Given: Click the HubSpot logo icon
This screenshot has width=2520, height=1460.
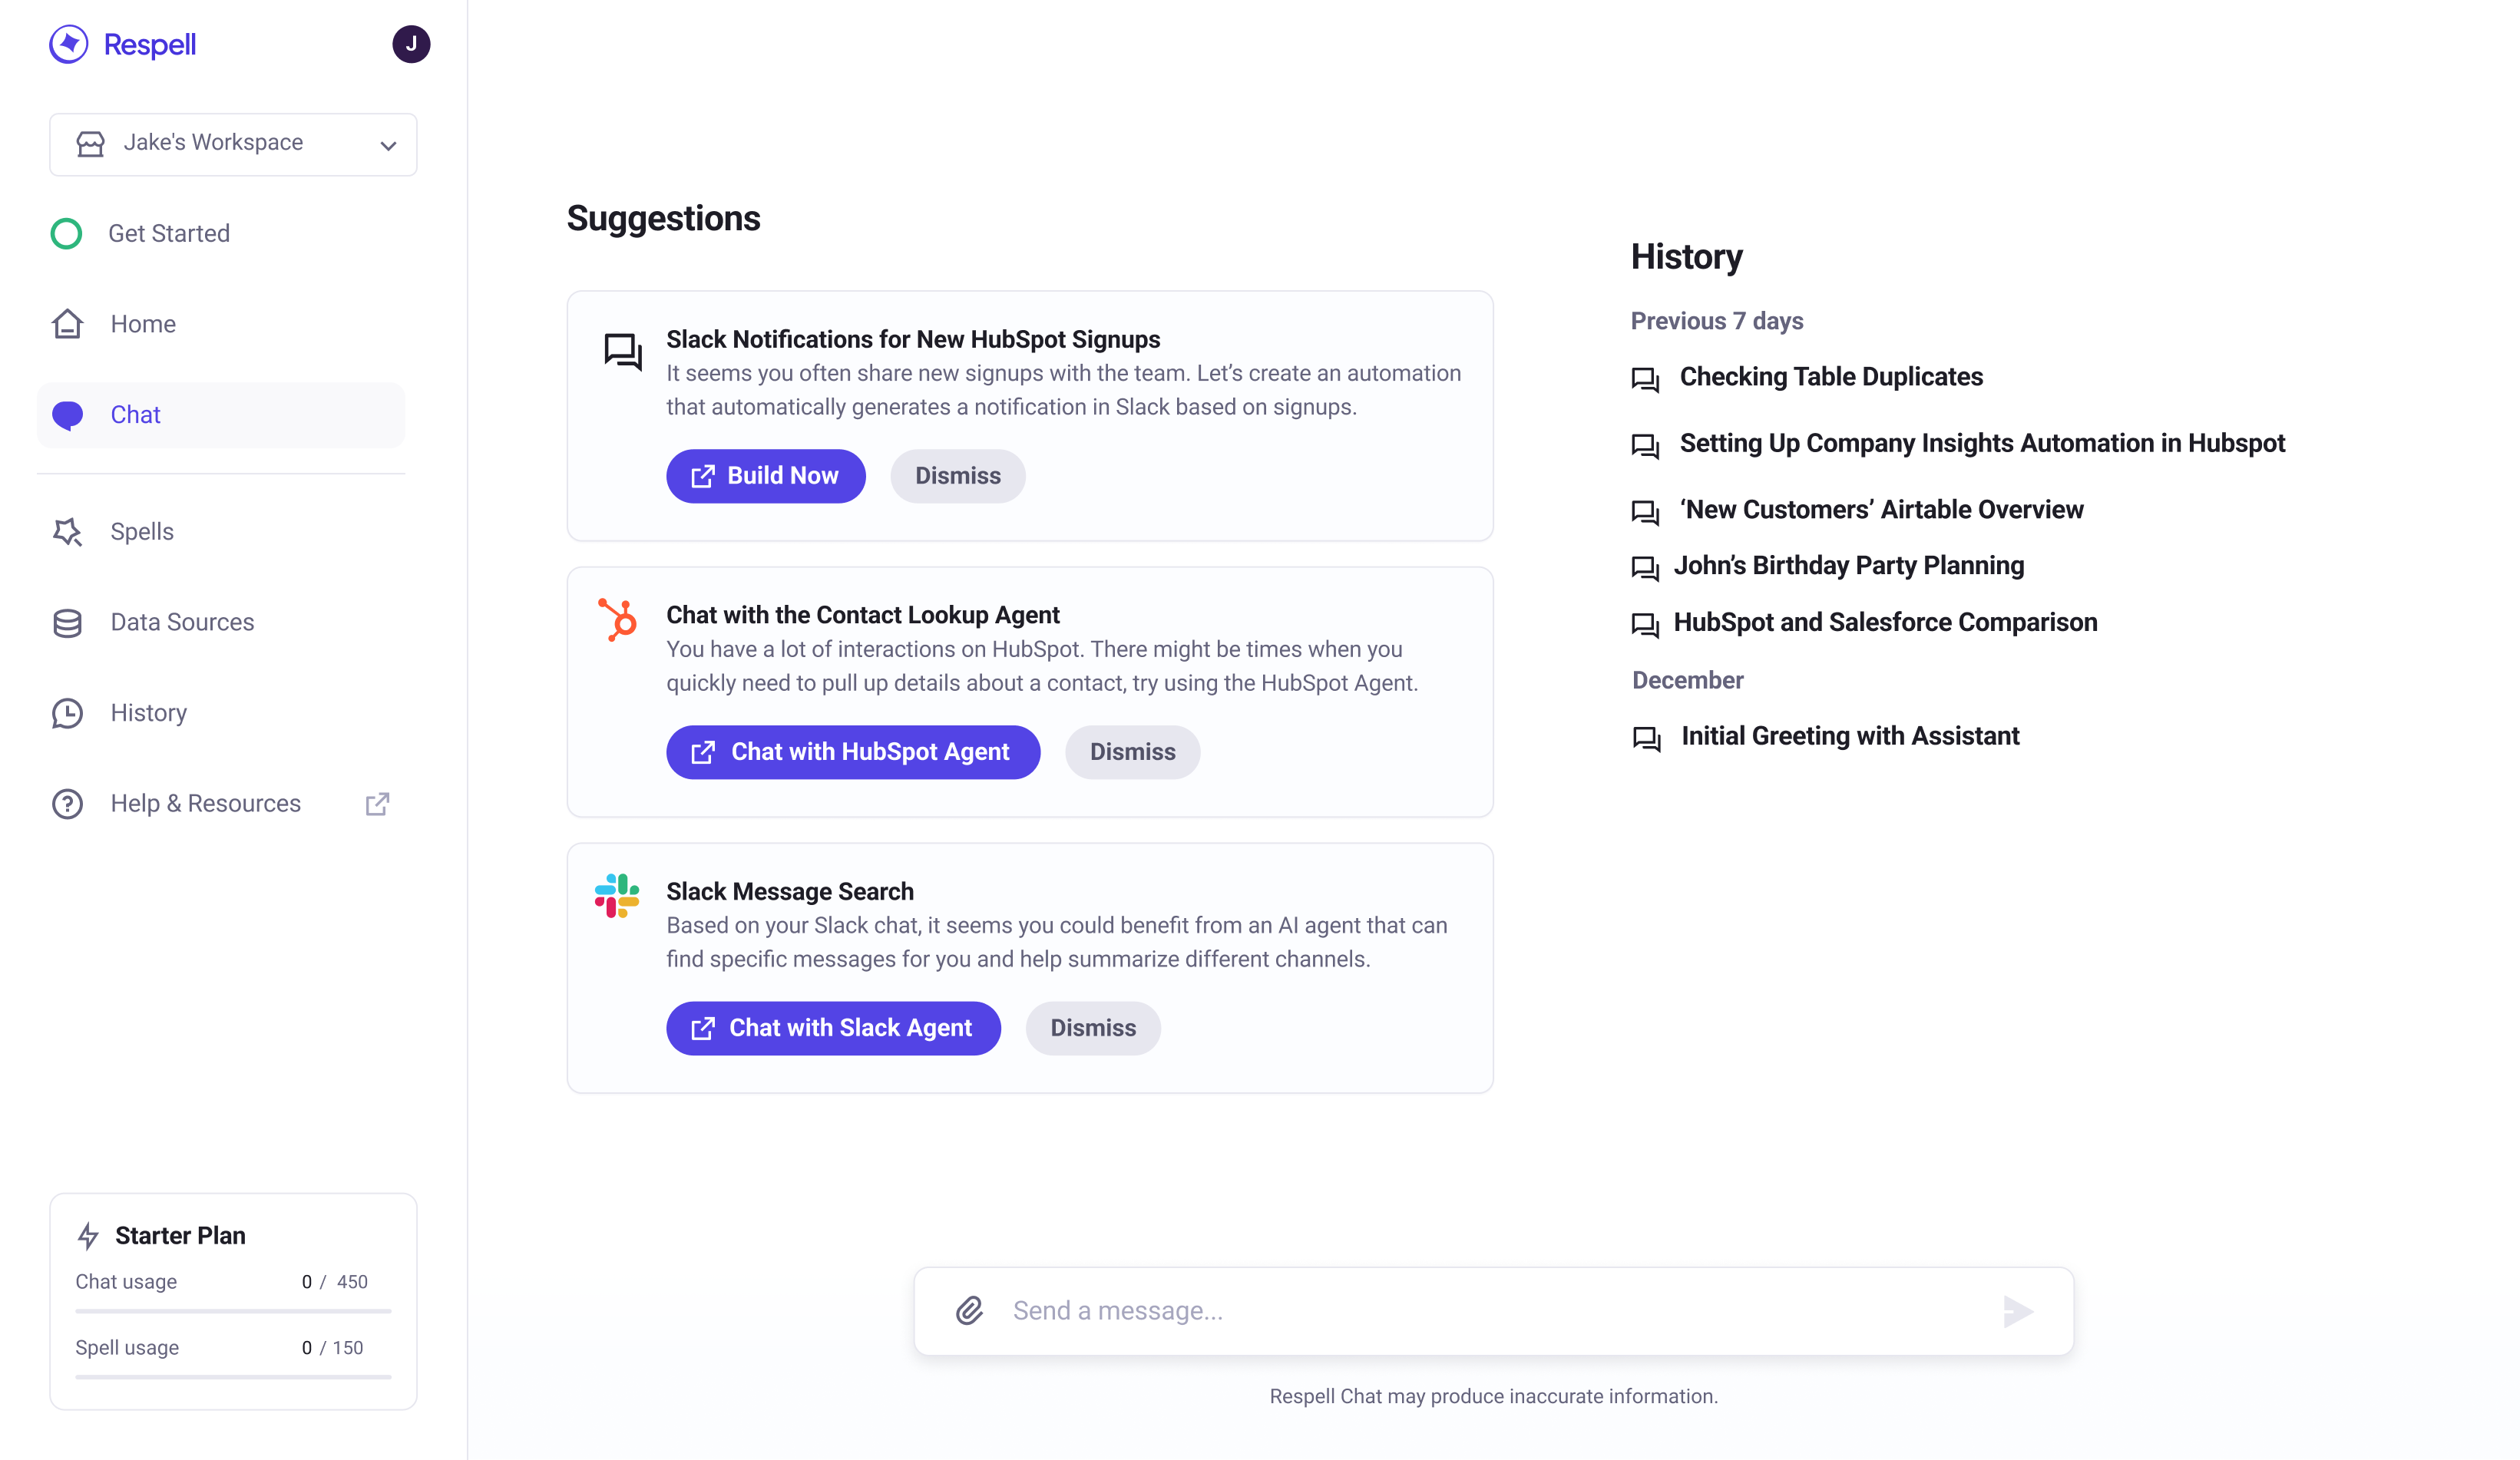Looking at the screenshot, I should pos(618,619).
